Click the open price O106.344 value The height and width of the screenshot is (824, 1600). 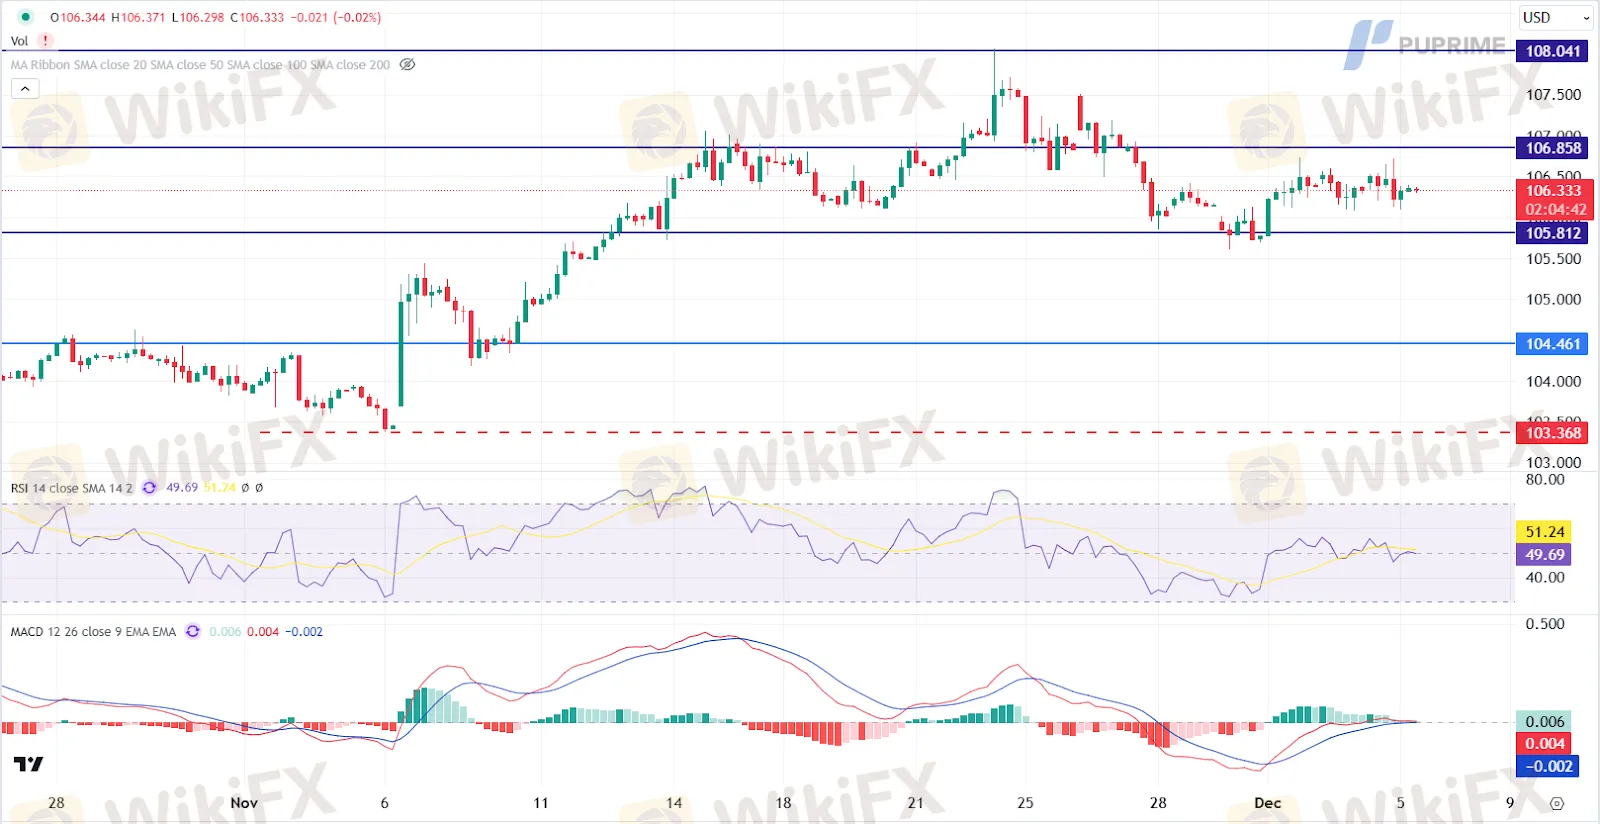click(x=78, y=18)
